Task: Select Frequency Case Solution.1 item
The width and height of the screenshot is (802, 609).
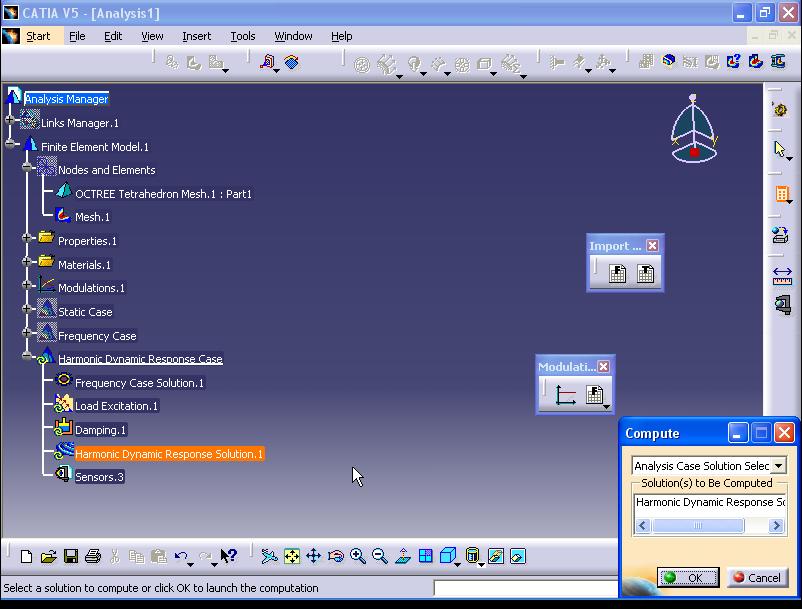Action: click(x=139, y=383)
